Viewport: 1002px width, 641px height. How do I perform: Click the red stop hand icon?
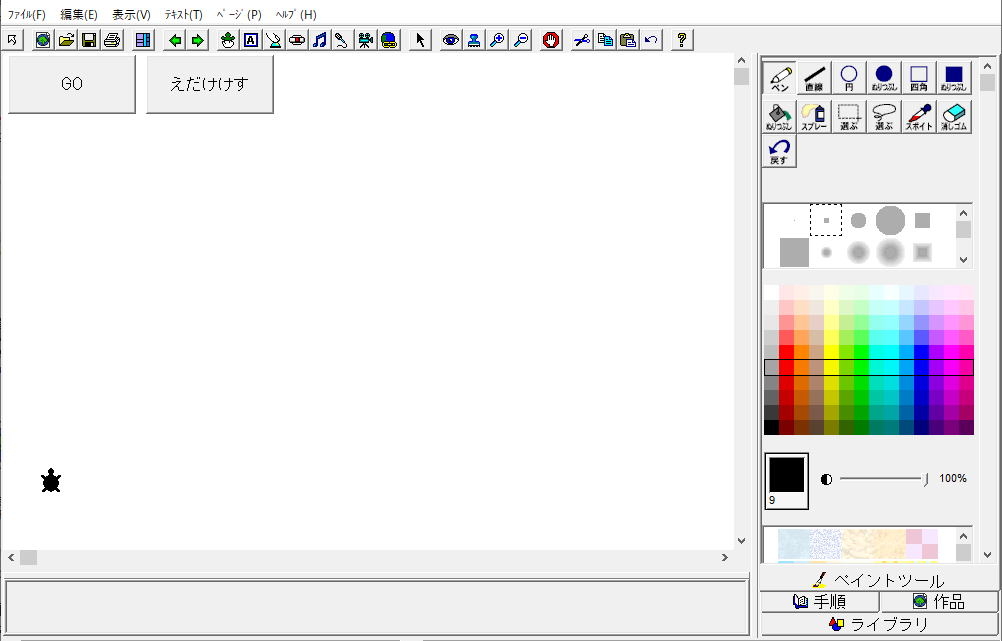[551, 40]
